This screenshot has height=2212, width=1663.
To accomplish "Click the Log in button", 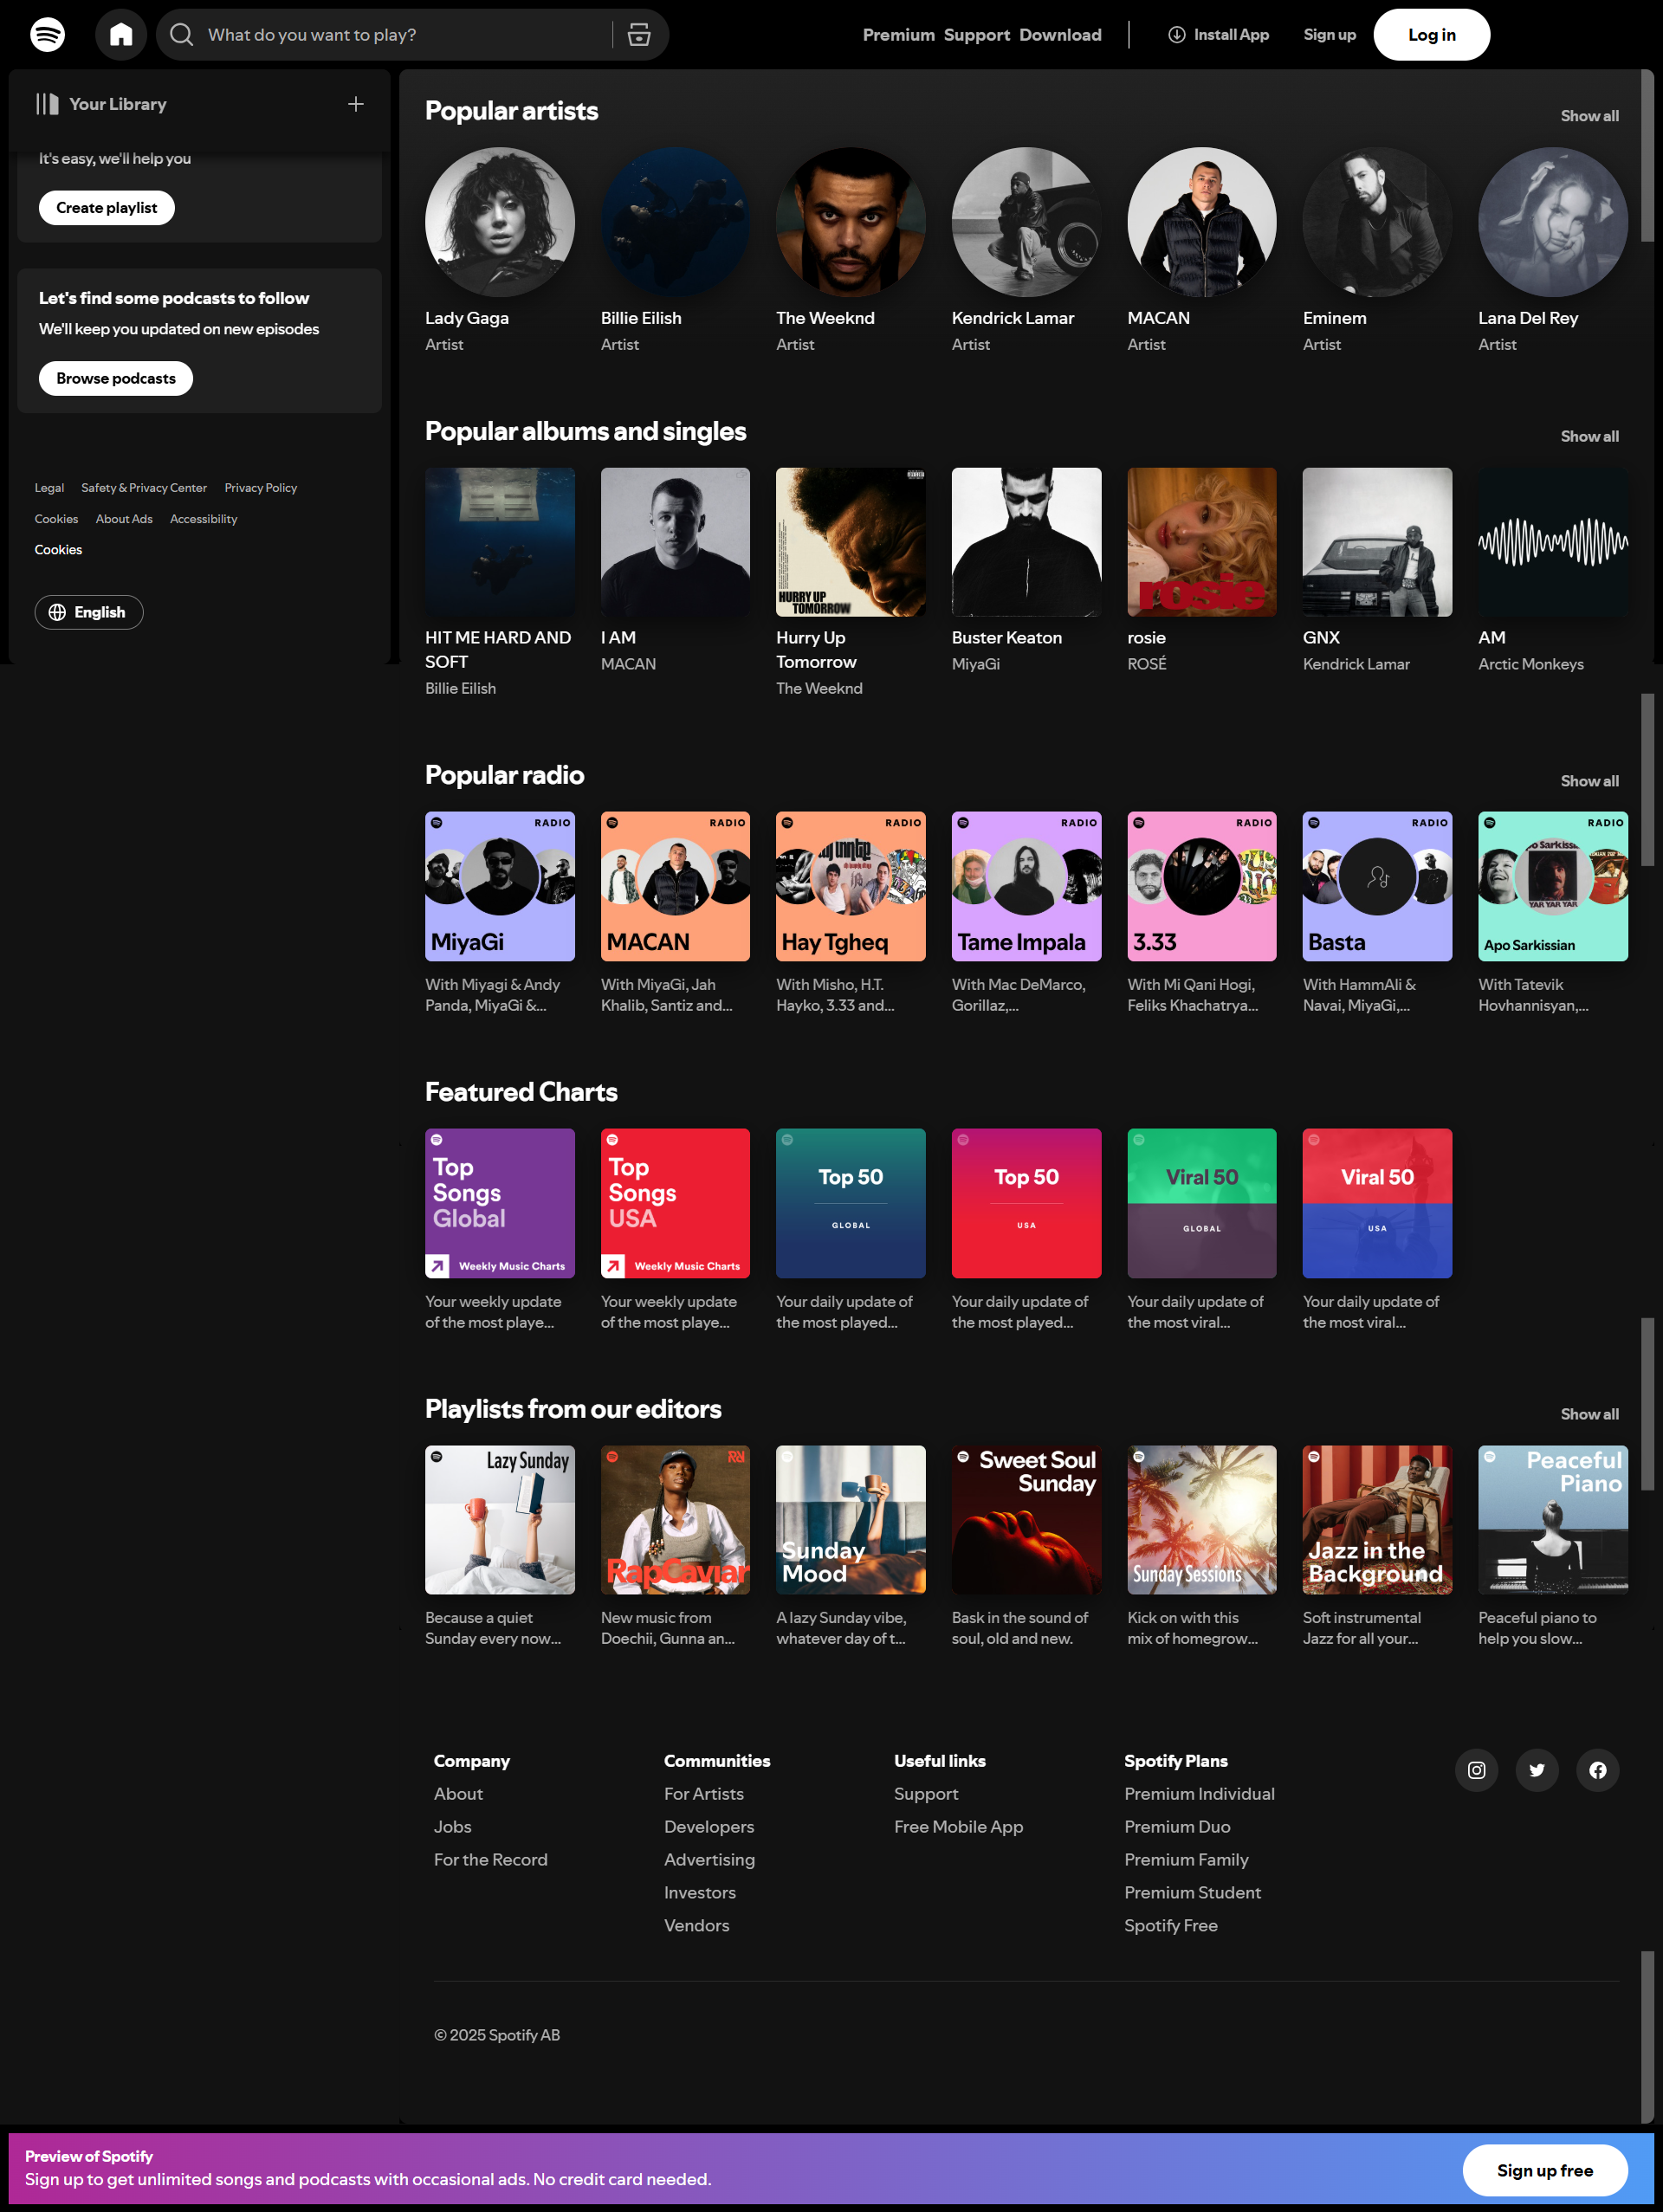I will [1431, 35].
